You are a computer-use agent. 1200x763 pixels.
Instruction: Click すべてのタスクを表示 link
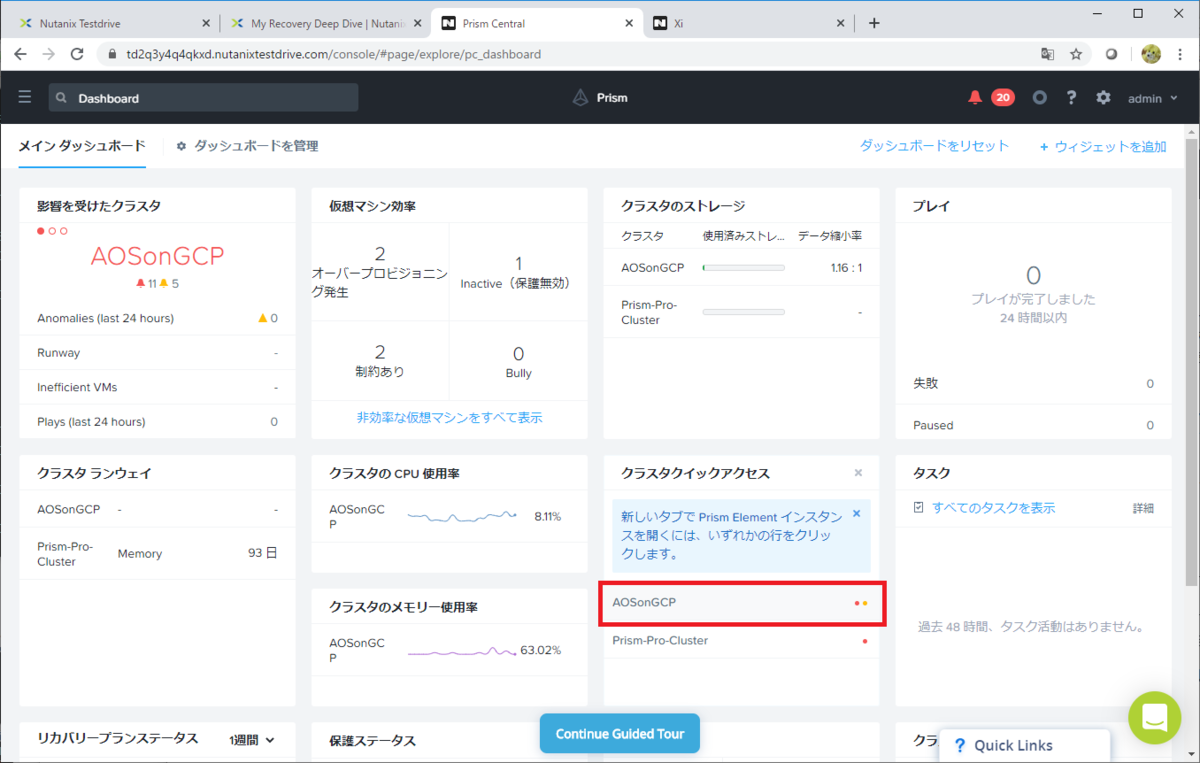(993, 508)
